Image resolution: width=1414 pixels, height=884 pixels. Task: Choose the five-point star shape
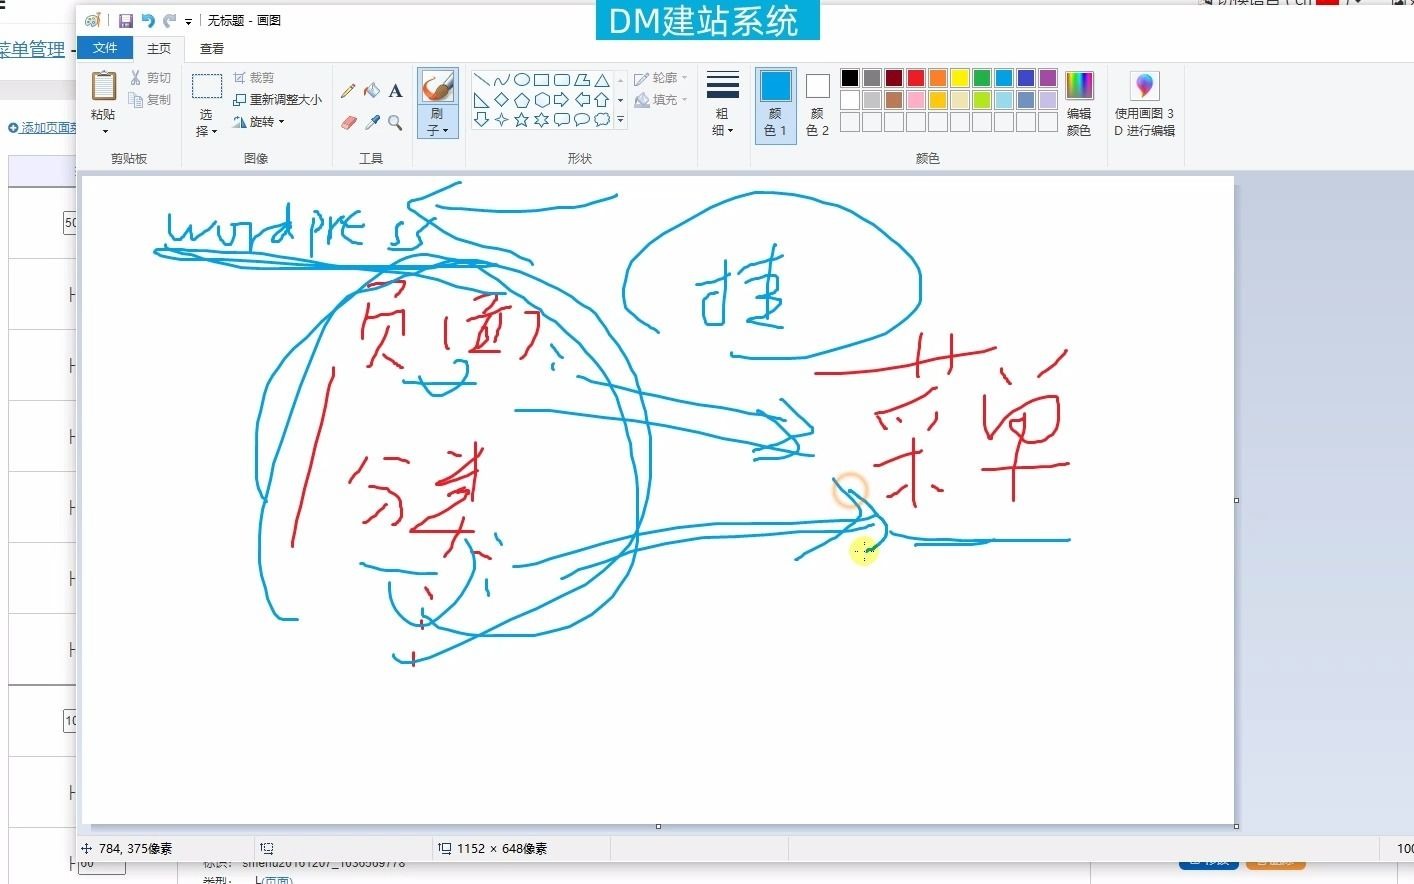click(x=521, y=120)
